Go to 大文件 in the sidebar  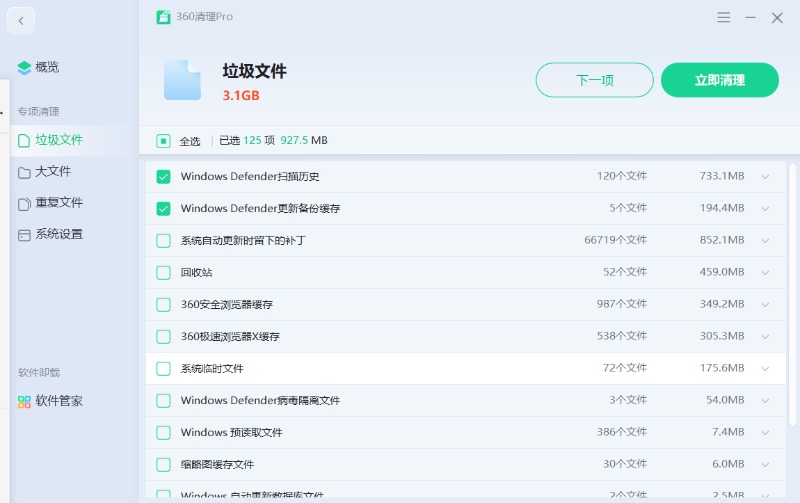point(53,172)
